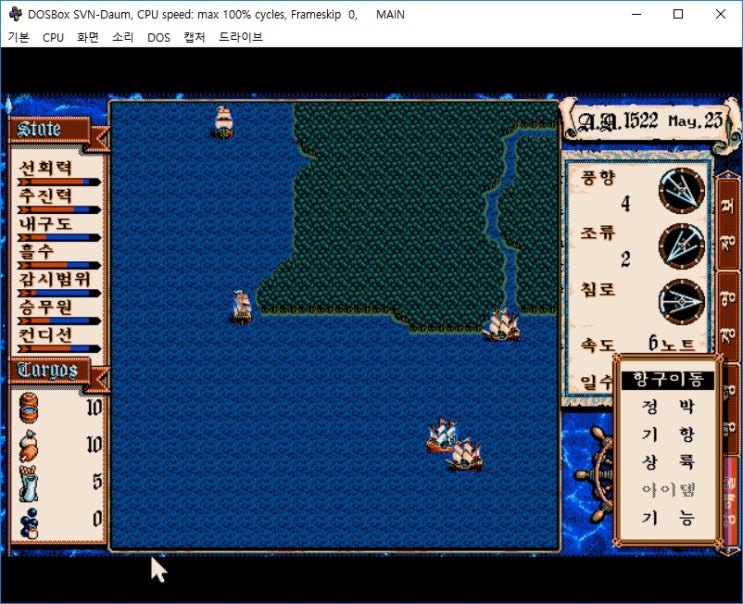Click the cannonball quantity 0
The height and width of the screenshot is (604, 743).
pyautogui.click(x=97, y=519)
